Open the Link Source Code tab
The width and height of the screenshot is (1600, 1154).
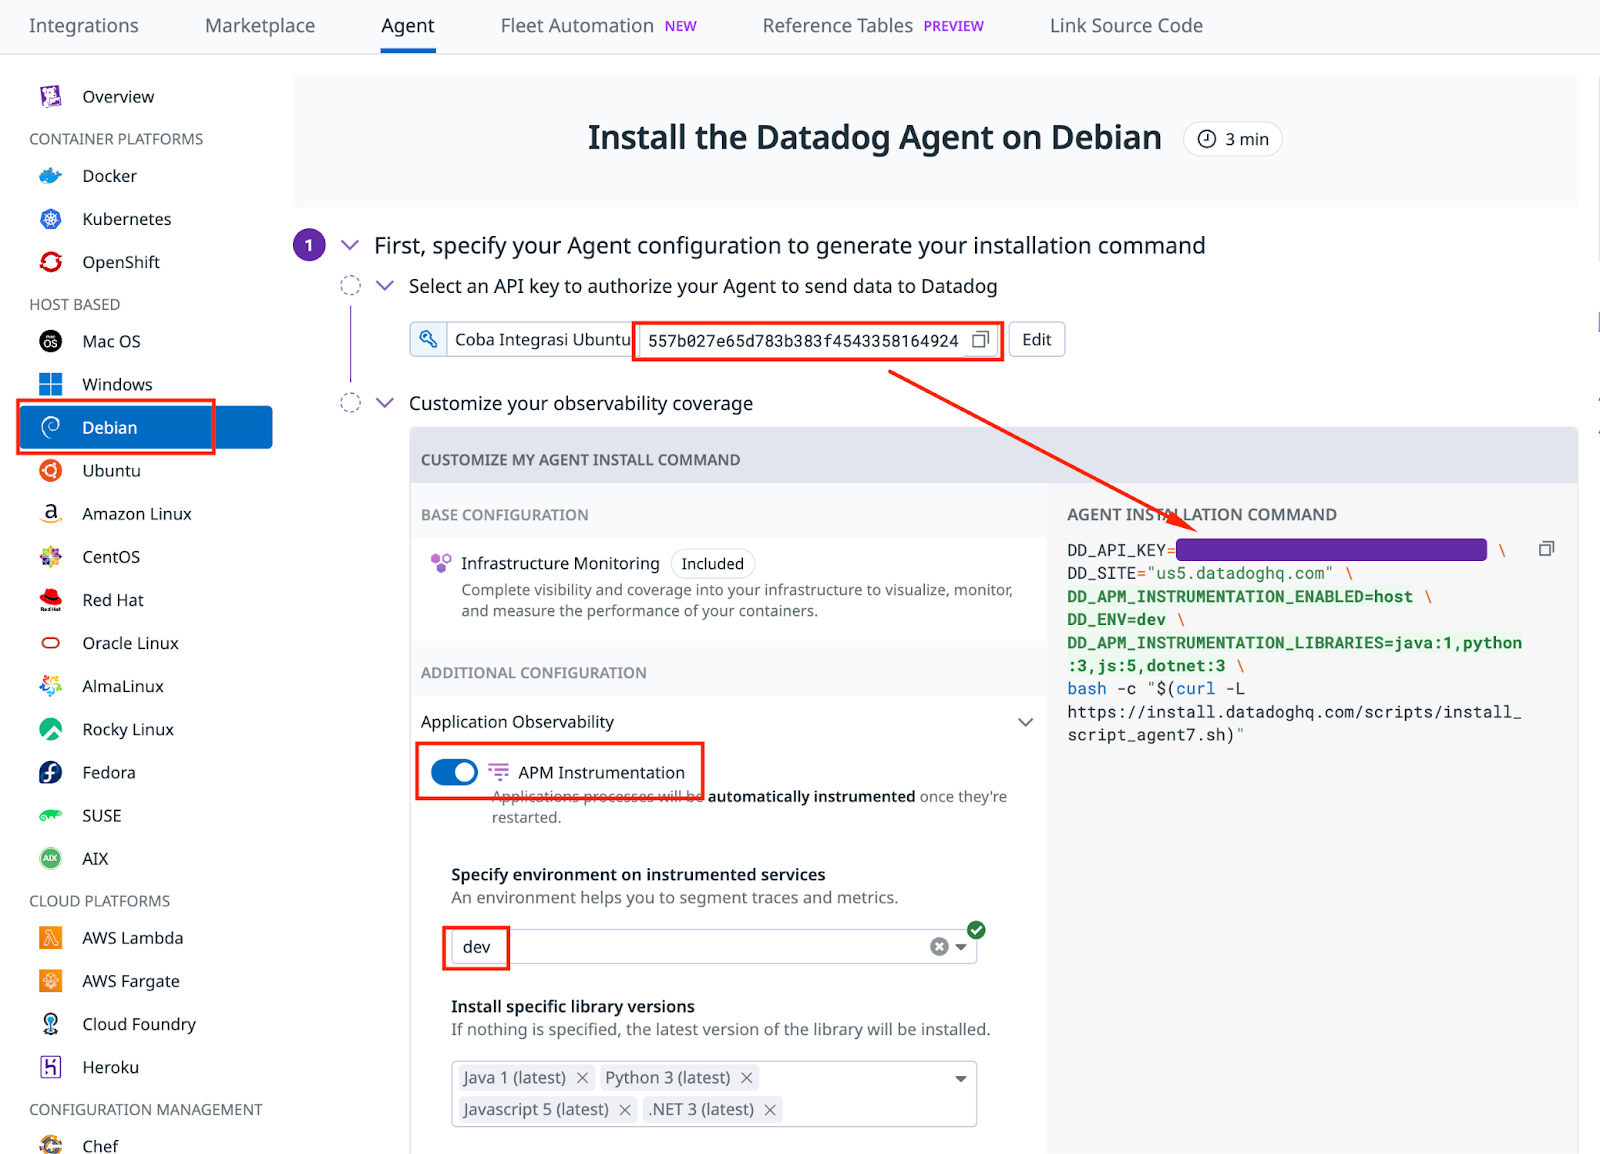coord(1126,26)
